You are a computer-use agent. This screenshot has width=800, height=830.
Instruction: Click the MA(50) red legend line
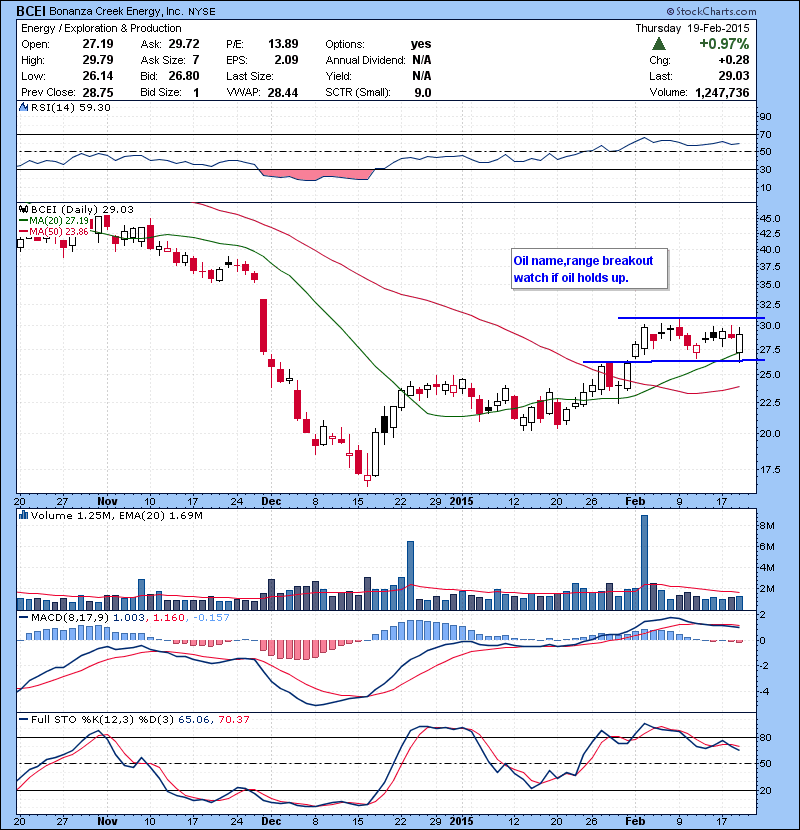click(24, 232)
